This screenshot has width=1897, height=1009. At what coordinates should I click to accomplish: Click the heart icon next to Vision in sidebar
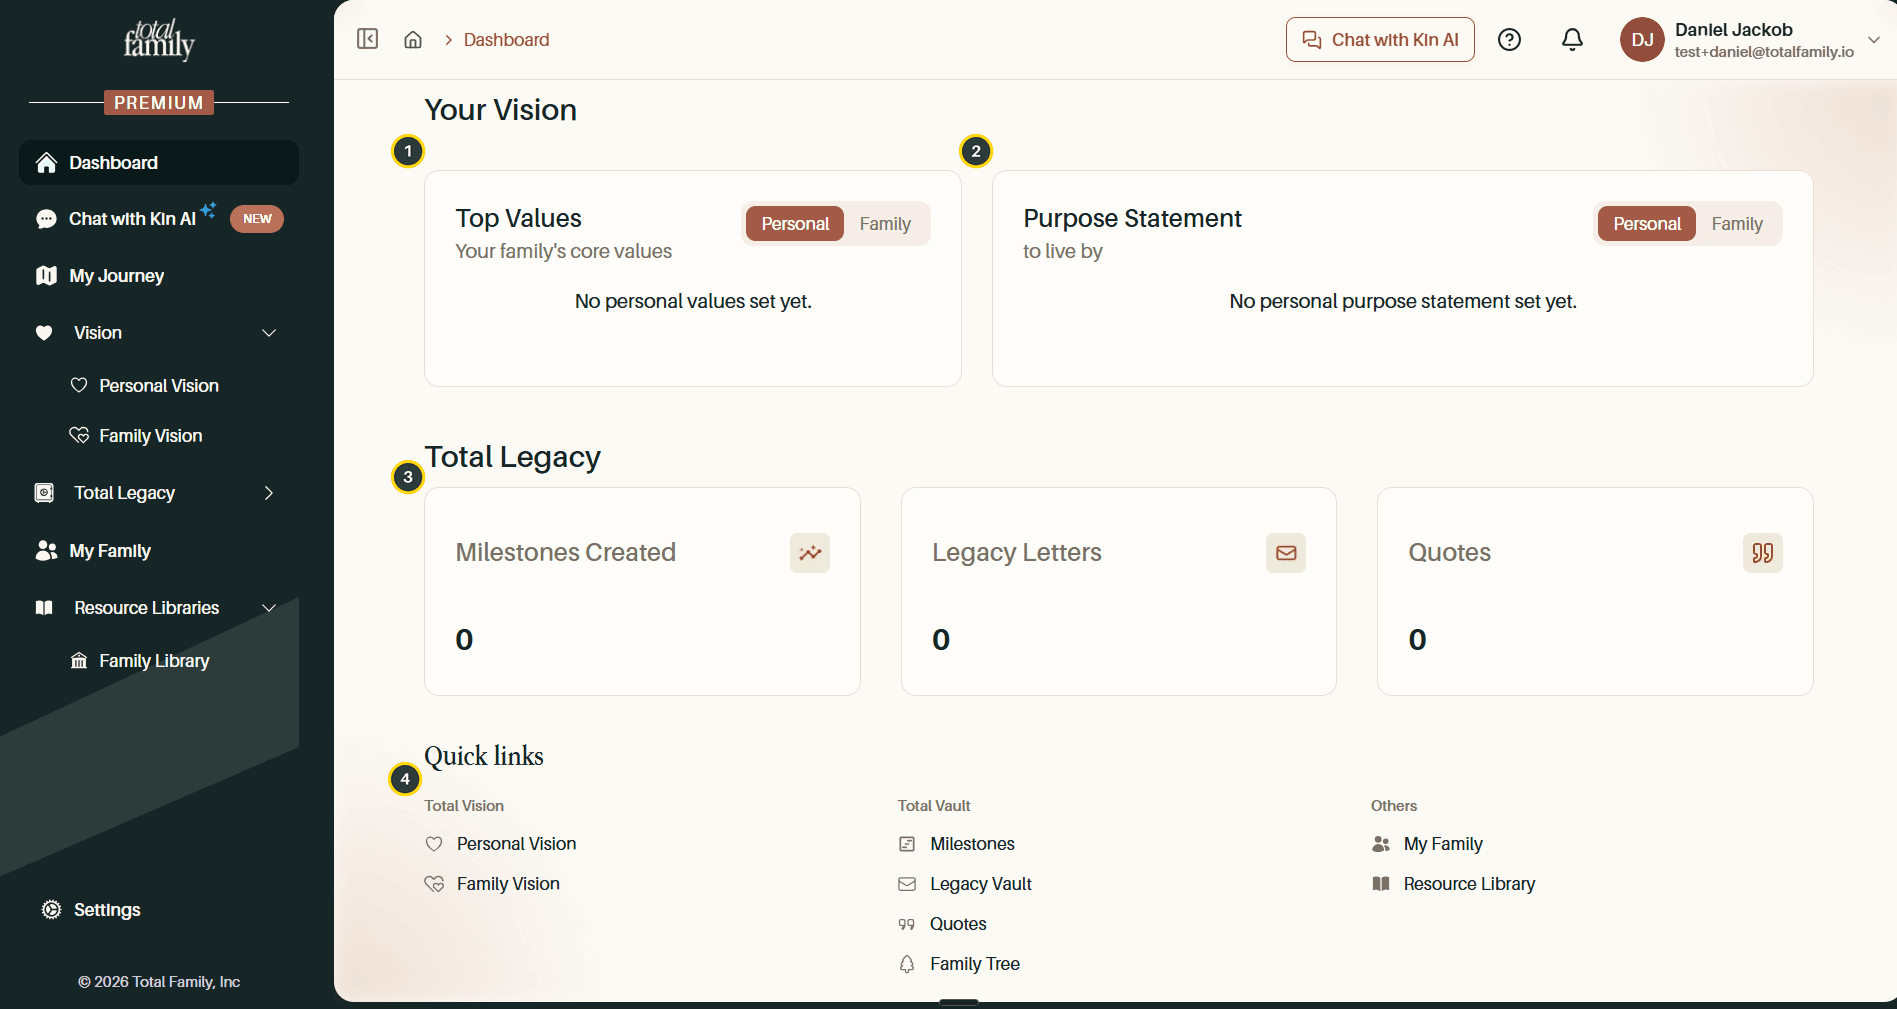(44, 333)
